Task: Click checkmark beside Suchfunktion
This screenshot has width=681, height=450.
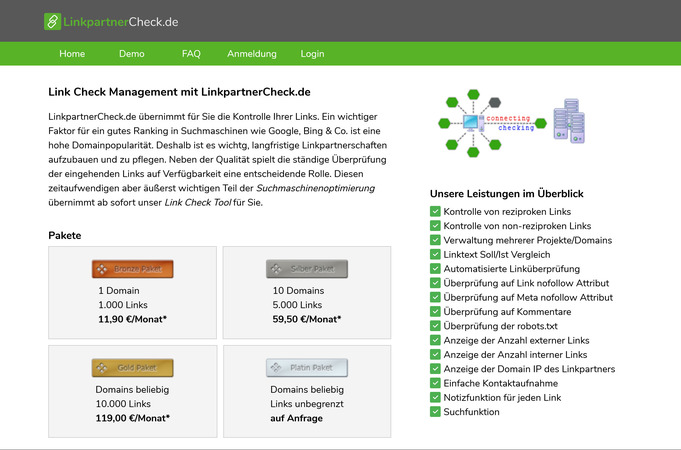Action: (x=435, y=412)
